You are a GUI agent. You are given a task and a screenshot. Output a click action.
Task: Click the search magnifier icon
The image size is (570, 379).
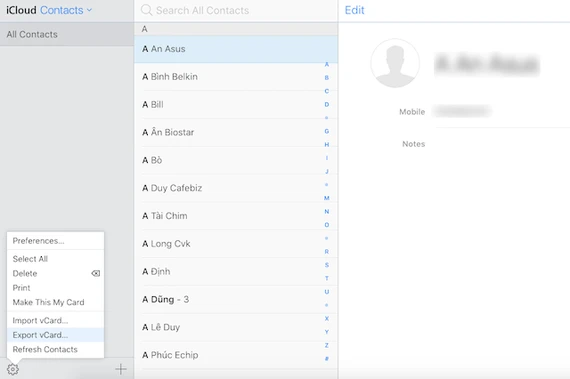click(146, 10)
